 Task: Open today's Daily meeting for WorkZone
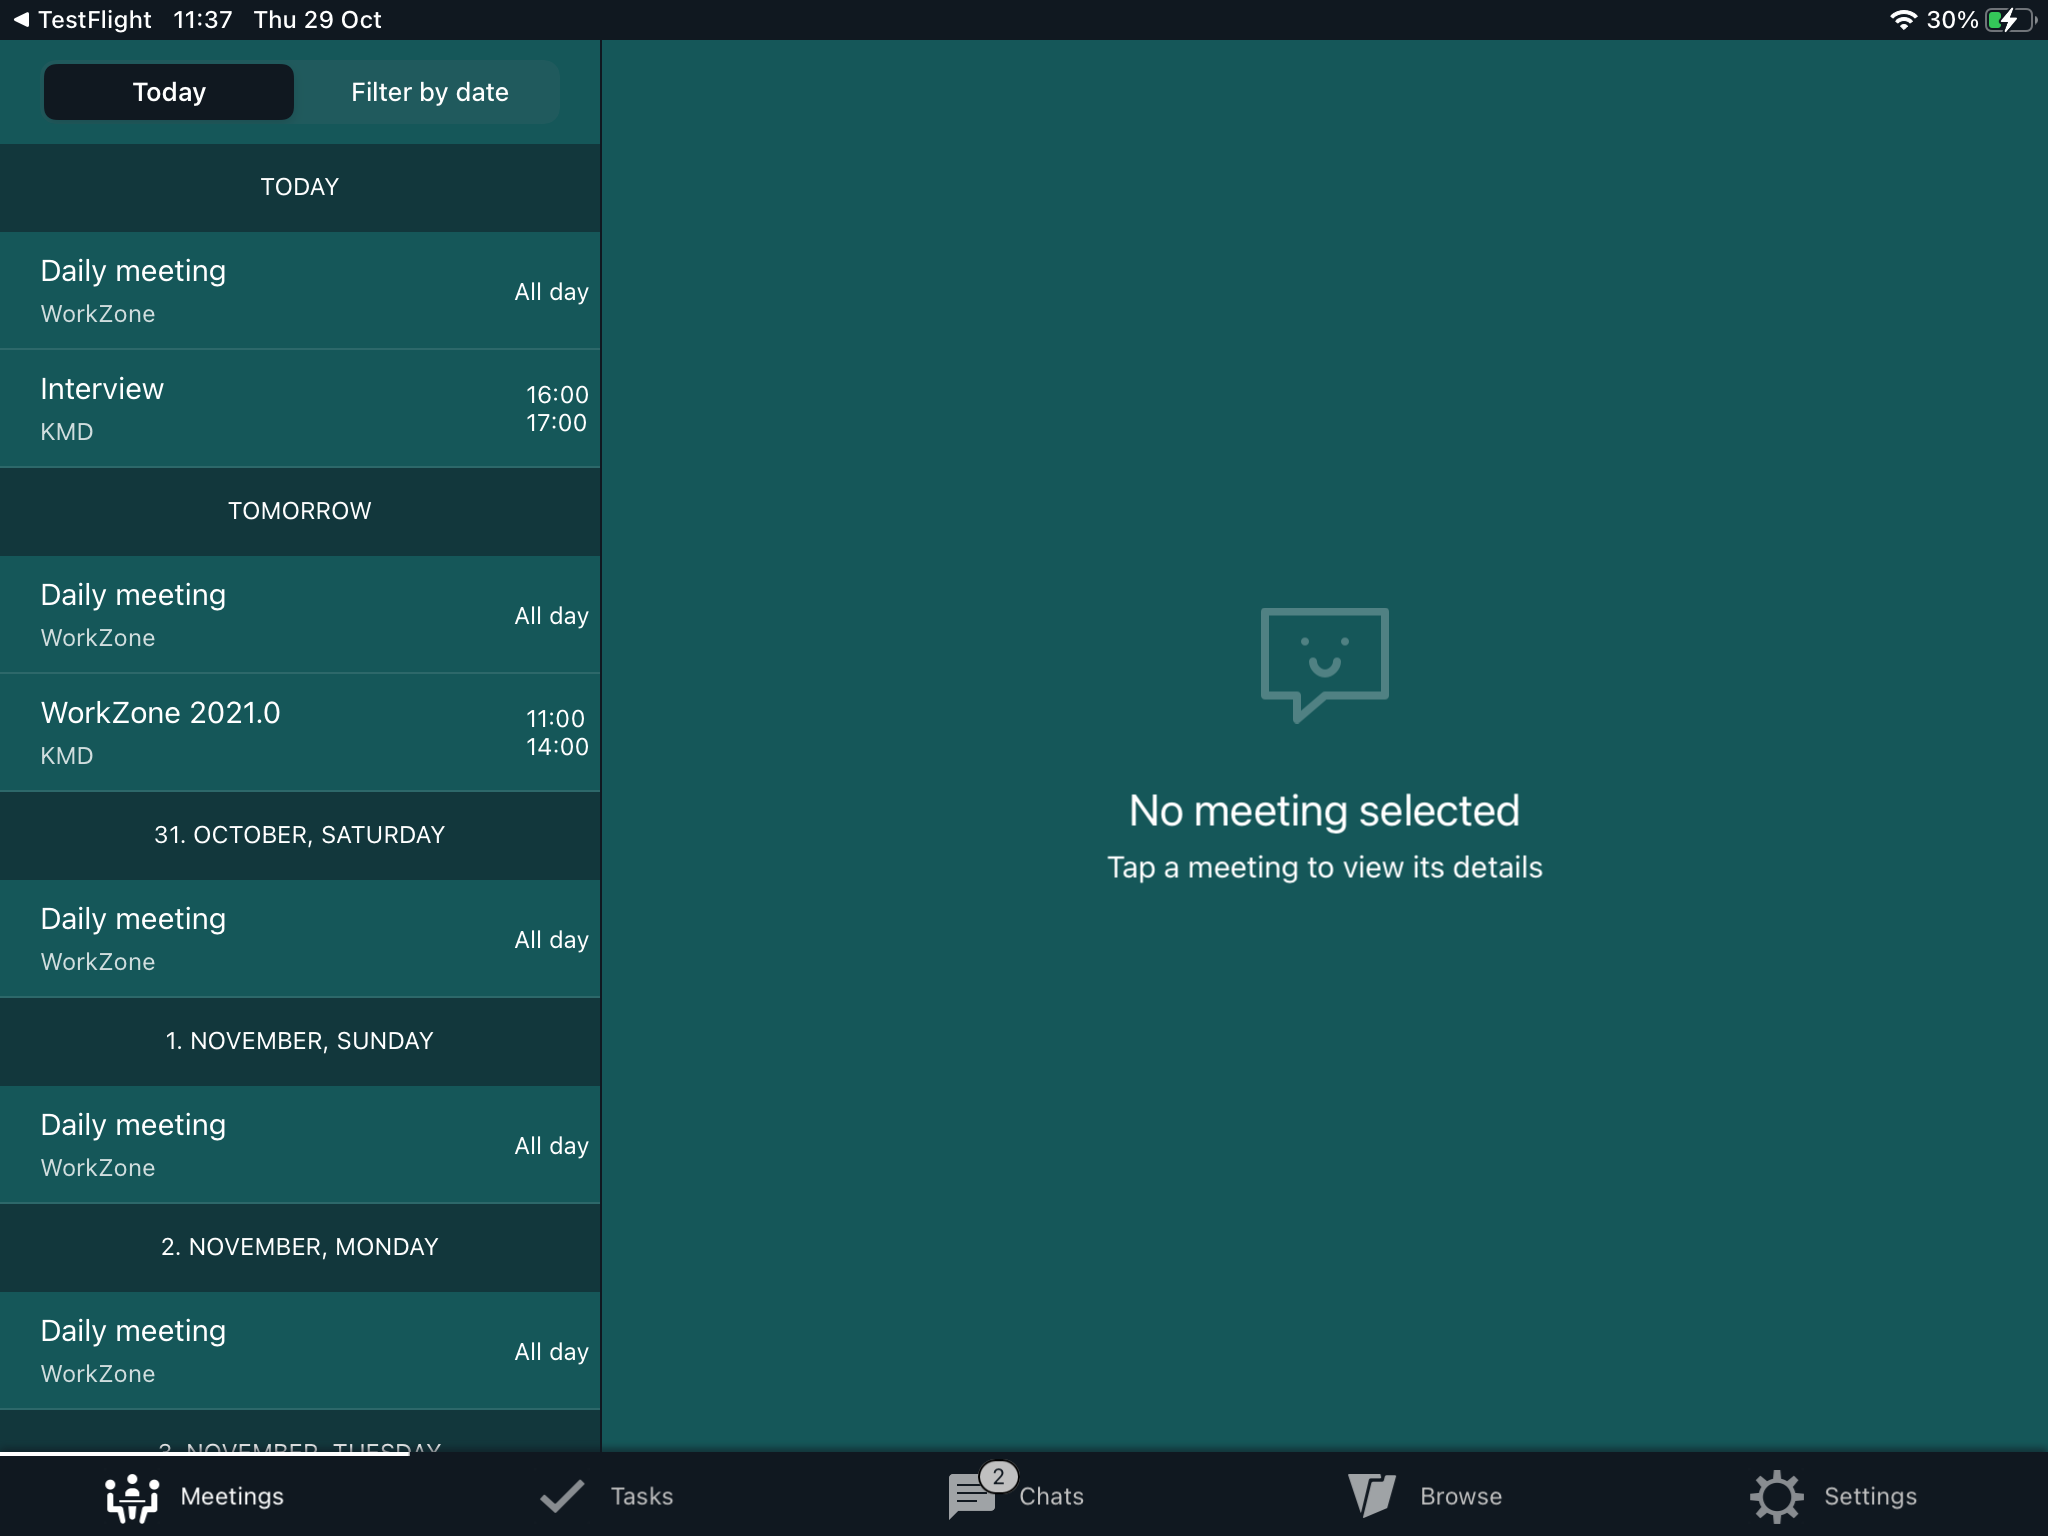pyautogui.click(x=300, y=291)
